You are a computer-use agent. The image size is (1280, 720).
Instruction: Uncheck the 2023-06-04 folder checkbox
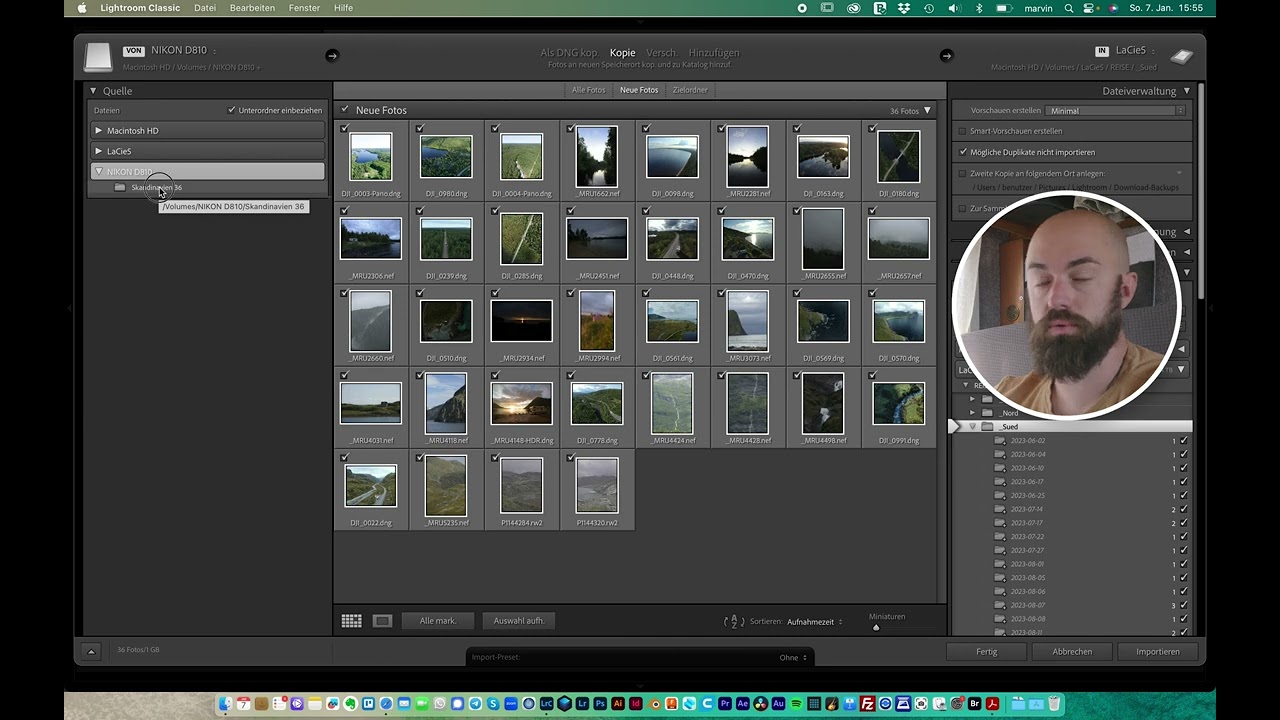tap(1184, 454)
